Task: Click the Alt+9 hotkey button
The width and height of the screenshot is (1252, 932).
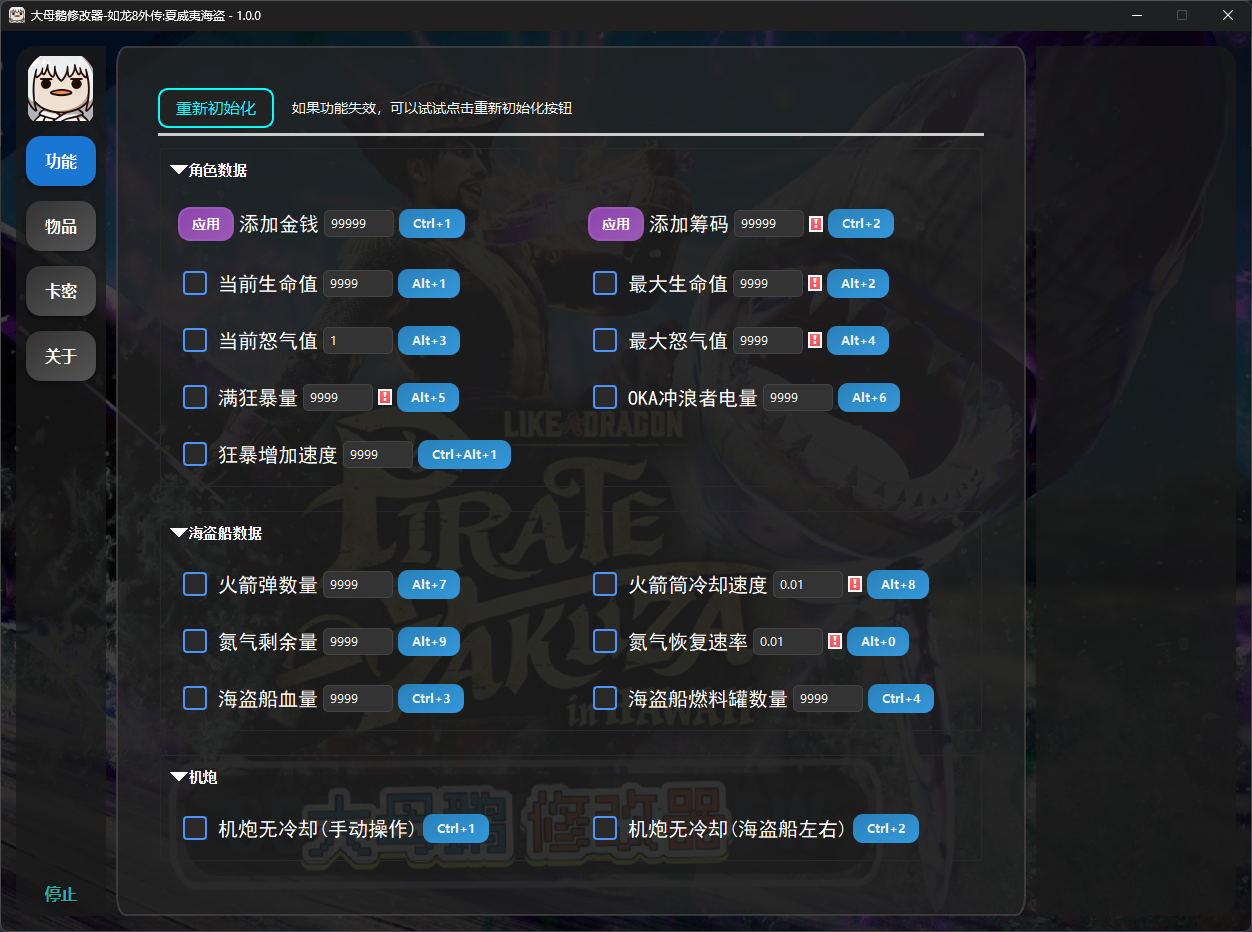Action: [x=429, y=641]
